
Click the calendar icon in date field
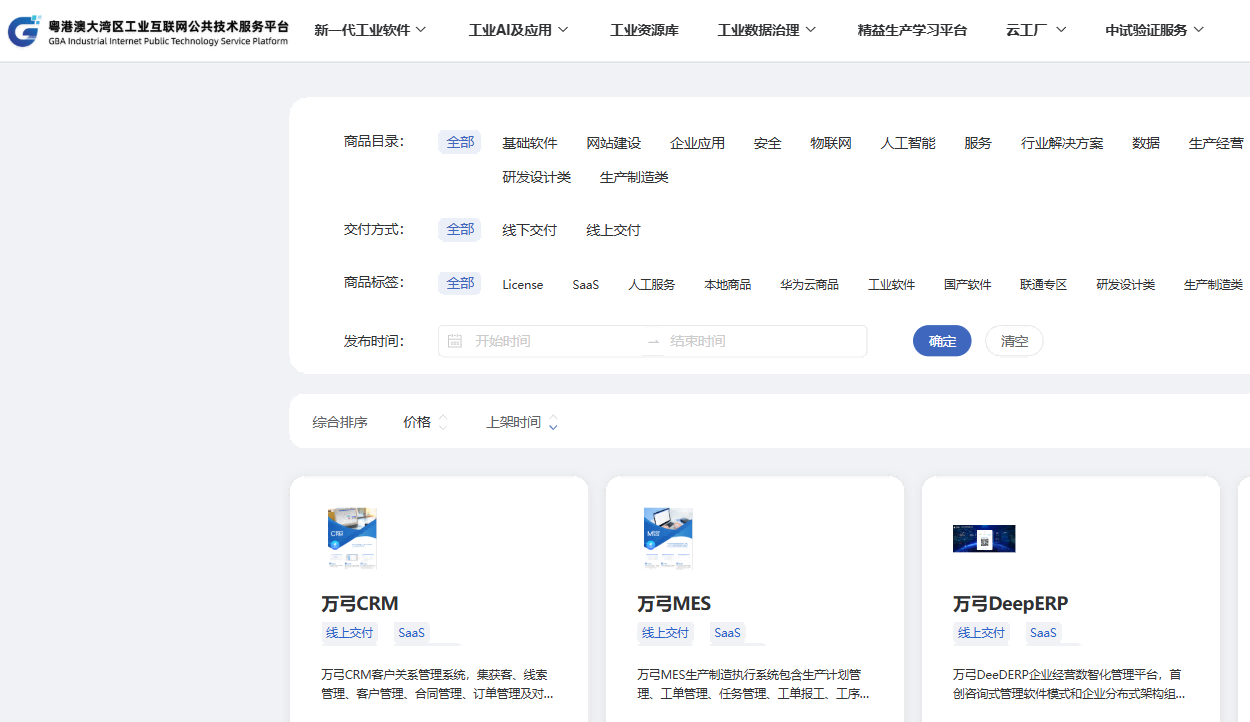point(455,342)
